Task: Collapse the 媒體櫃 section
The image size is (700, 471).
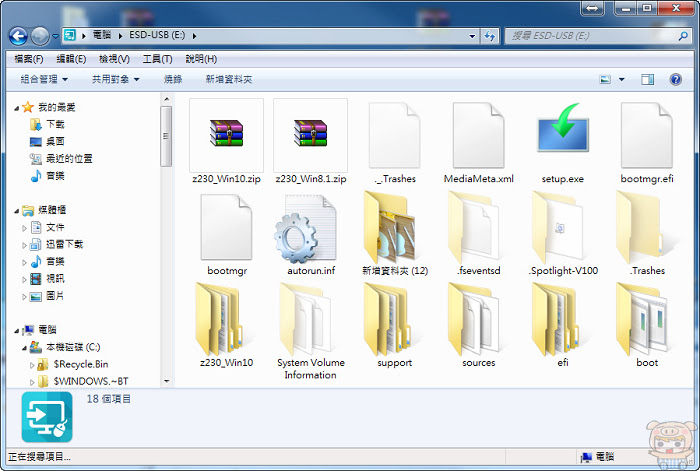Action: (17, 210)
